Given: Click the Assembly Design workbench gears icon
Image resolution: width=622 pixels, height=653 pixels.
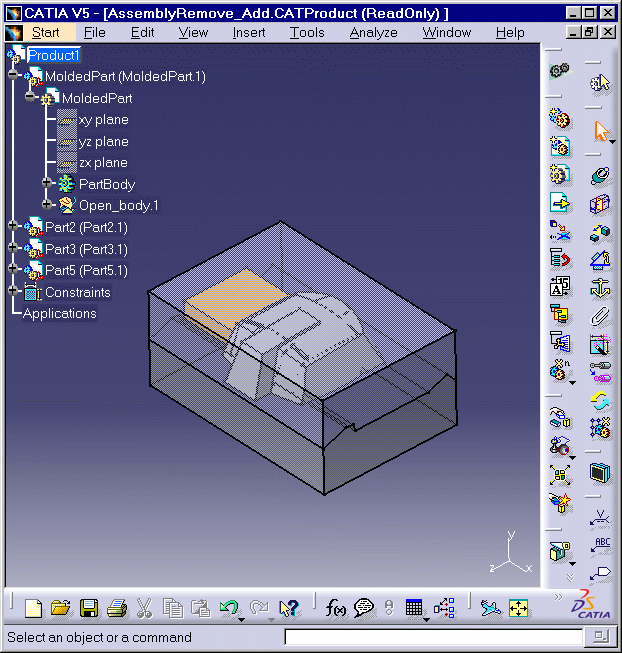Looking at the screenshot, I should point(560,71).
